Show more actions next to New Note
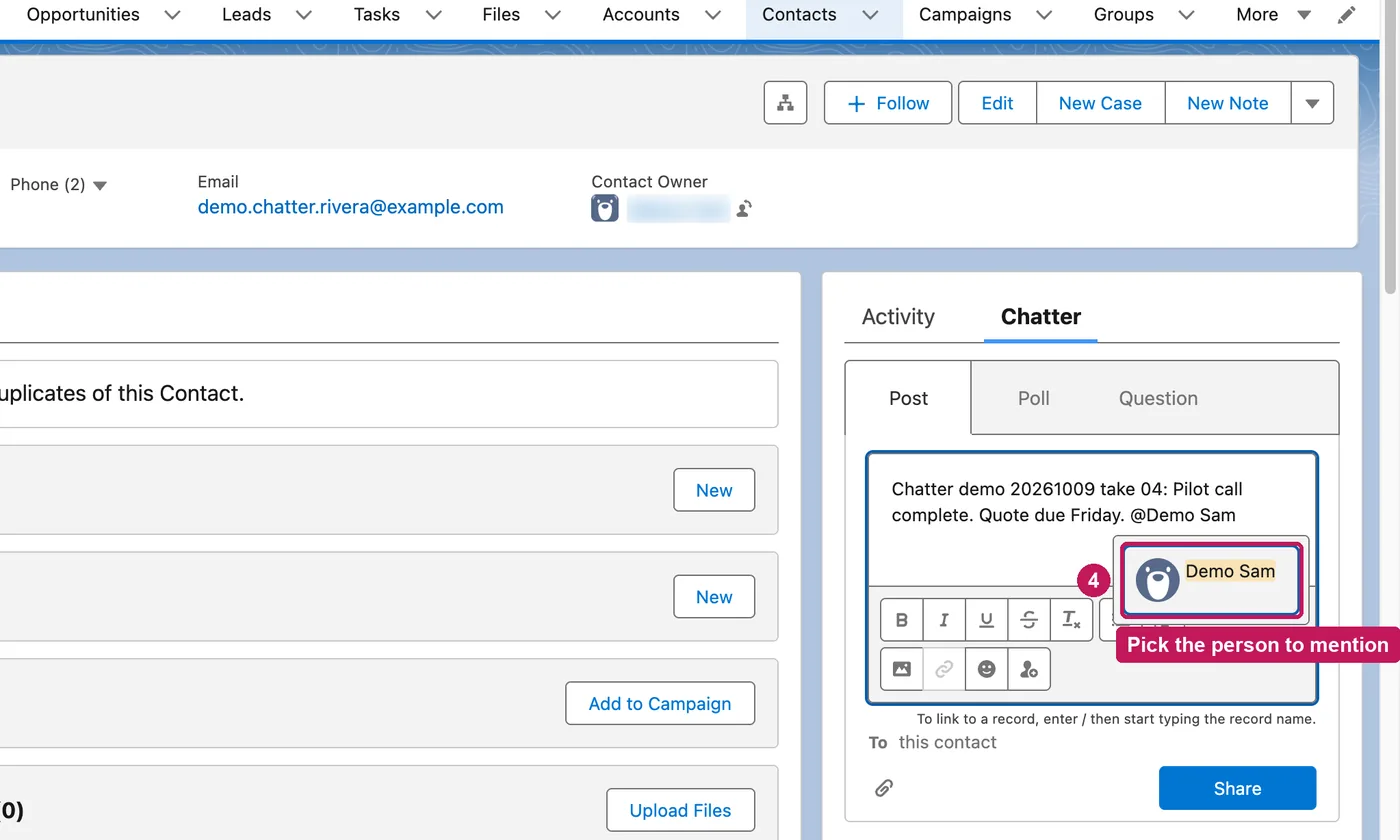Screen dimensions: 1400x840 [x=1312, y=103]
